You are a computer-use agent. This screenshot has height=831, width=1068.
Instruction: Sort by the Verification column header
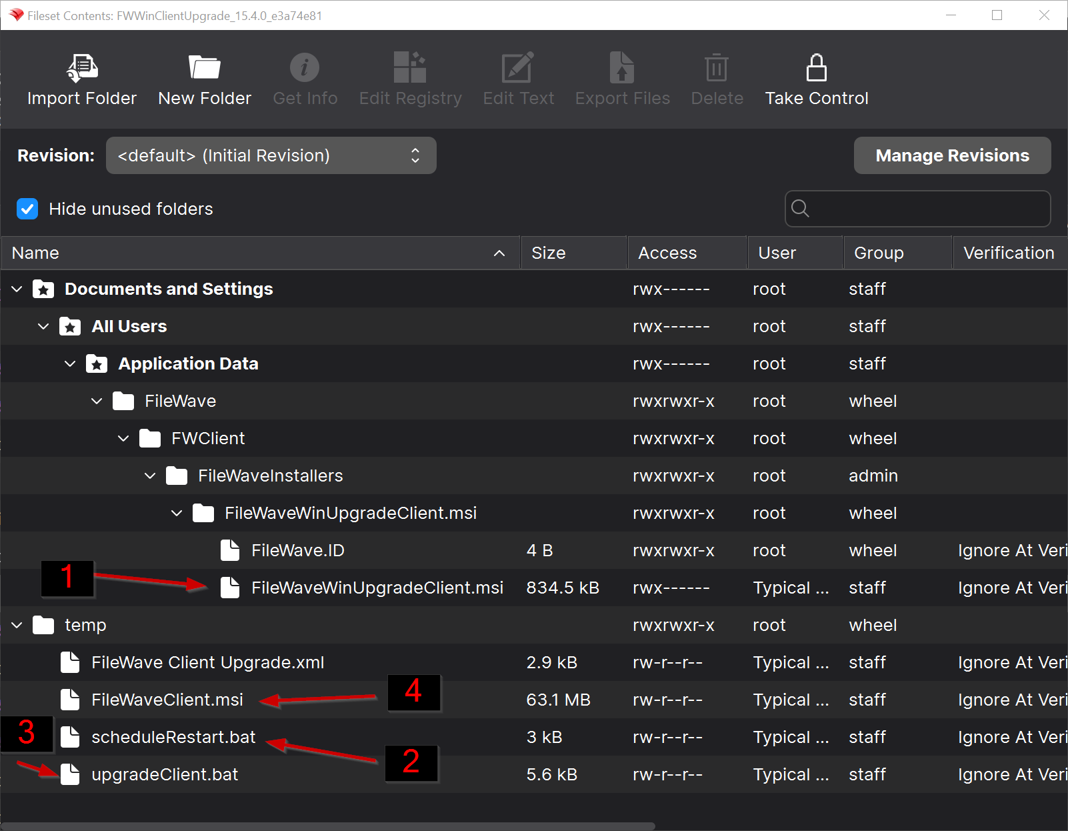click(x=1009, y=253)
